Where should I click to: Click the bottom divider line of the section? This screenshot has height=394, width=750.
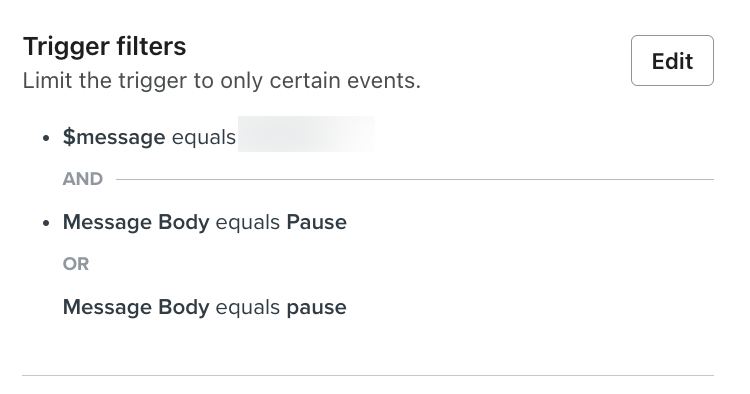(368, 375)
